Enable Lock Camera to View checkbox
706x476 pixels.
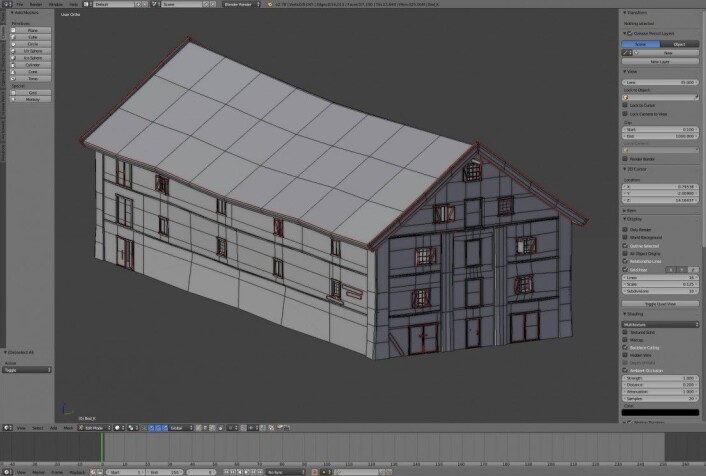(625, 113)
